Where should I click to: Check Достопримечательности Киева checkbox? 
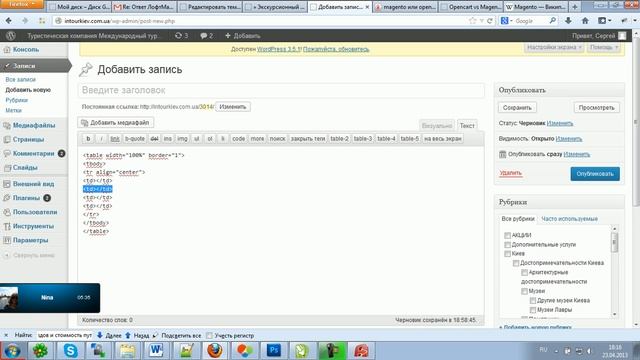pyautogui.click(x=516, y=263)
